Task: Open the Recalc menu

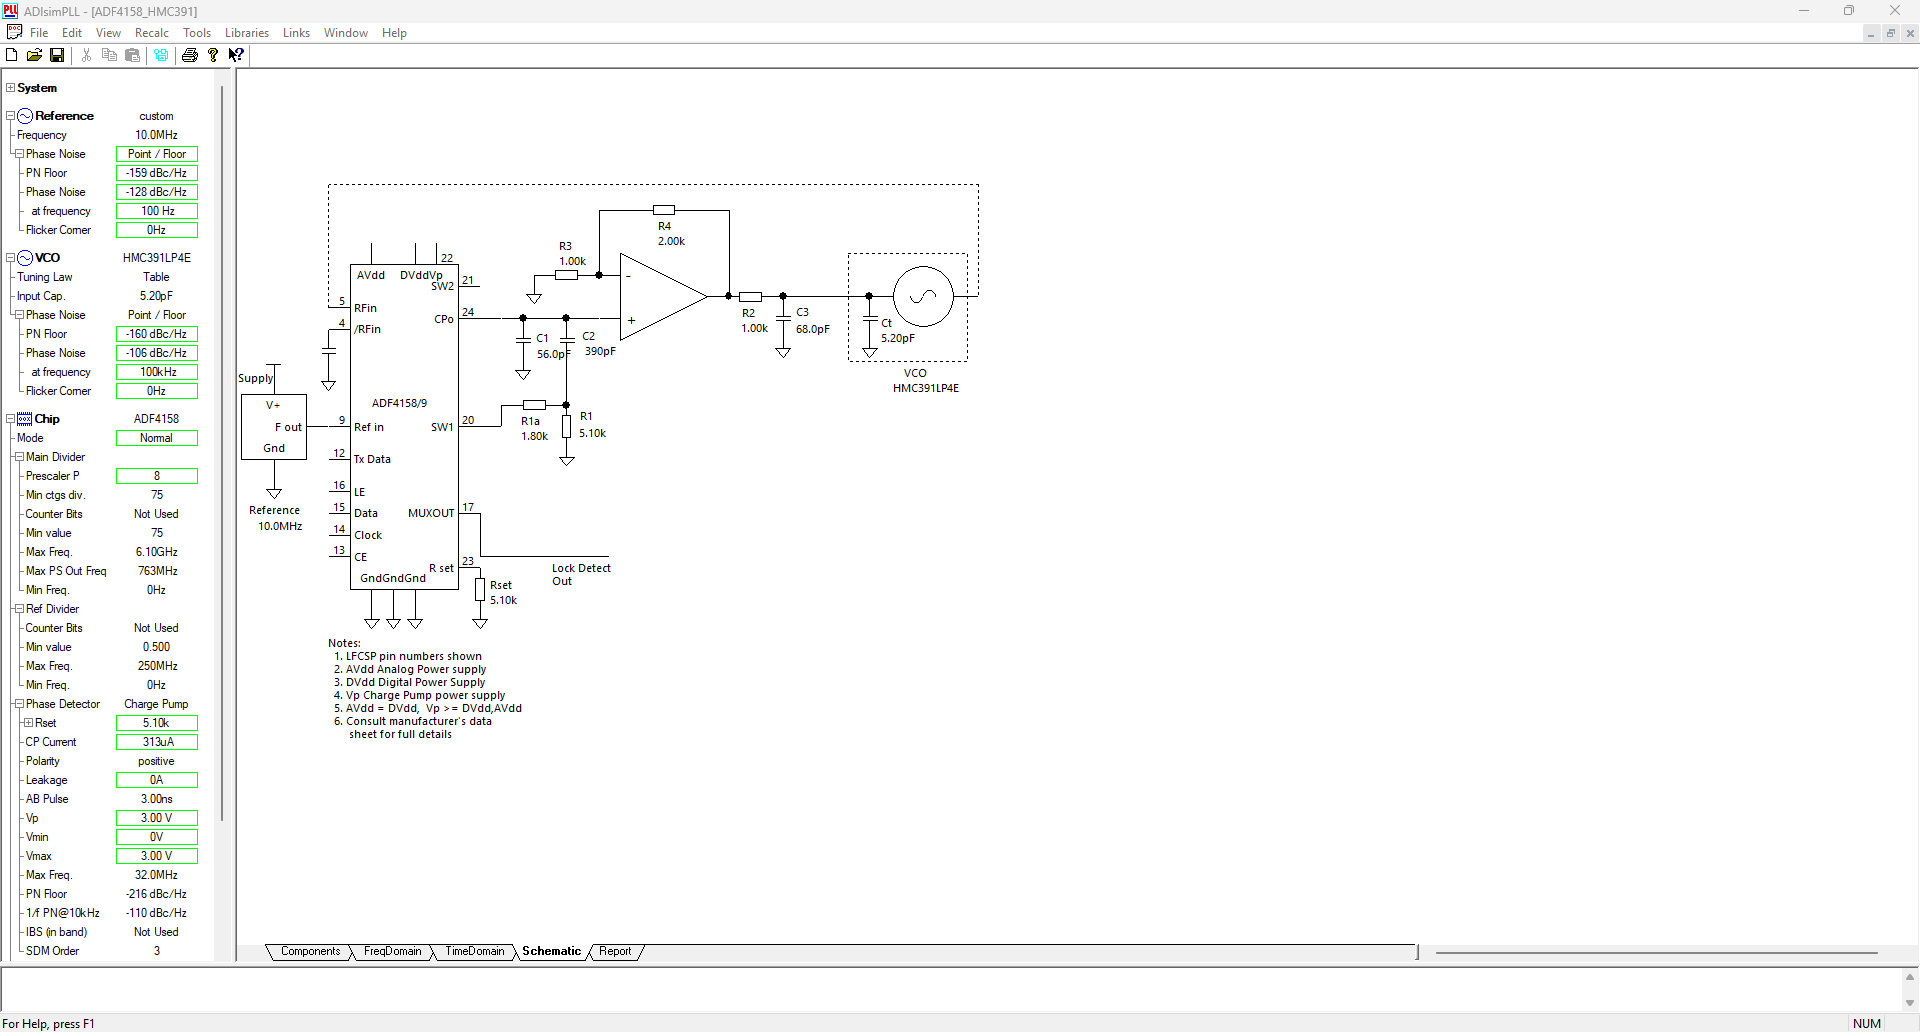Action: coord(152,33)
